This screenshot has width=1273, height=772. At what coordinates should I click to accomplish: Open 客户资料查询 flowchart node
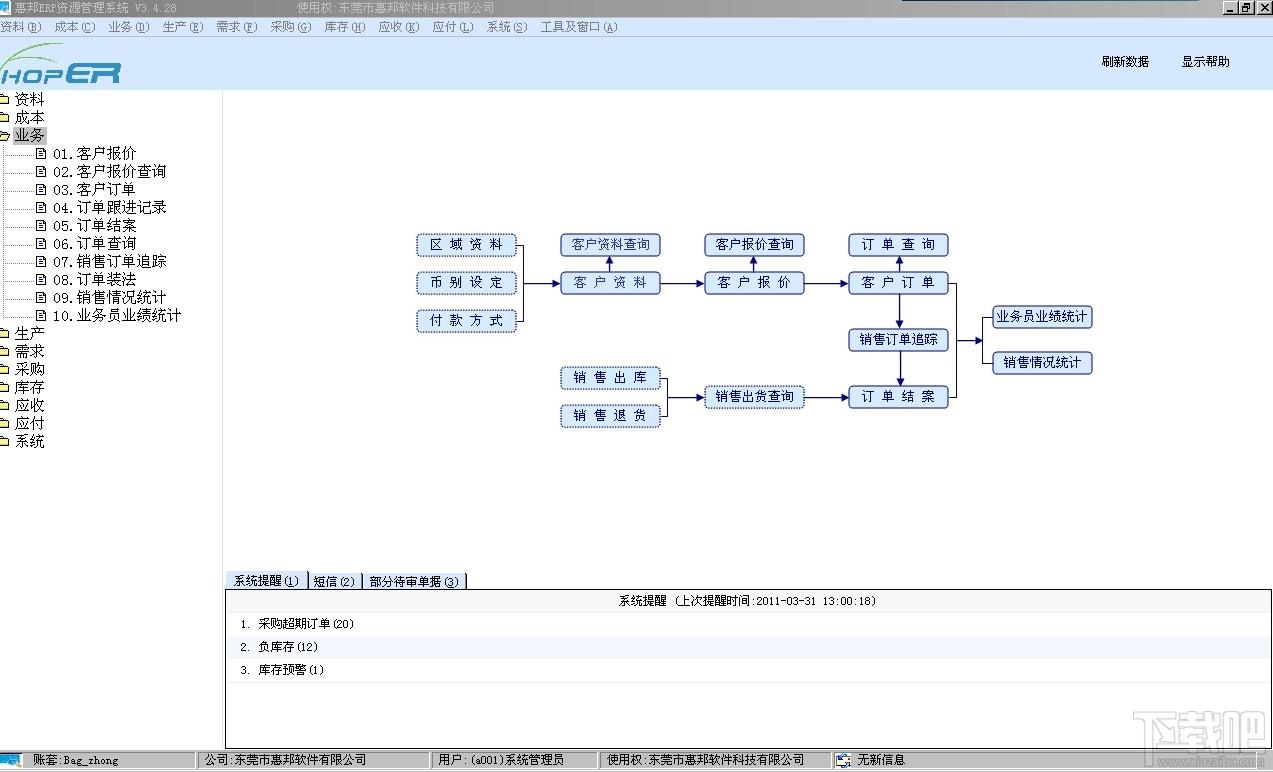611,245
